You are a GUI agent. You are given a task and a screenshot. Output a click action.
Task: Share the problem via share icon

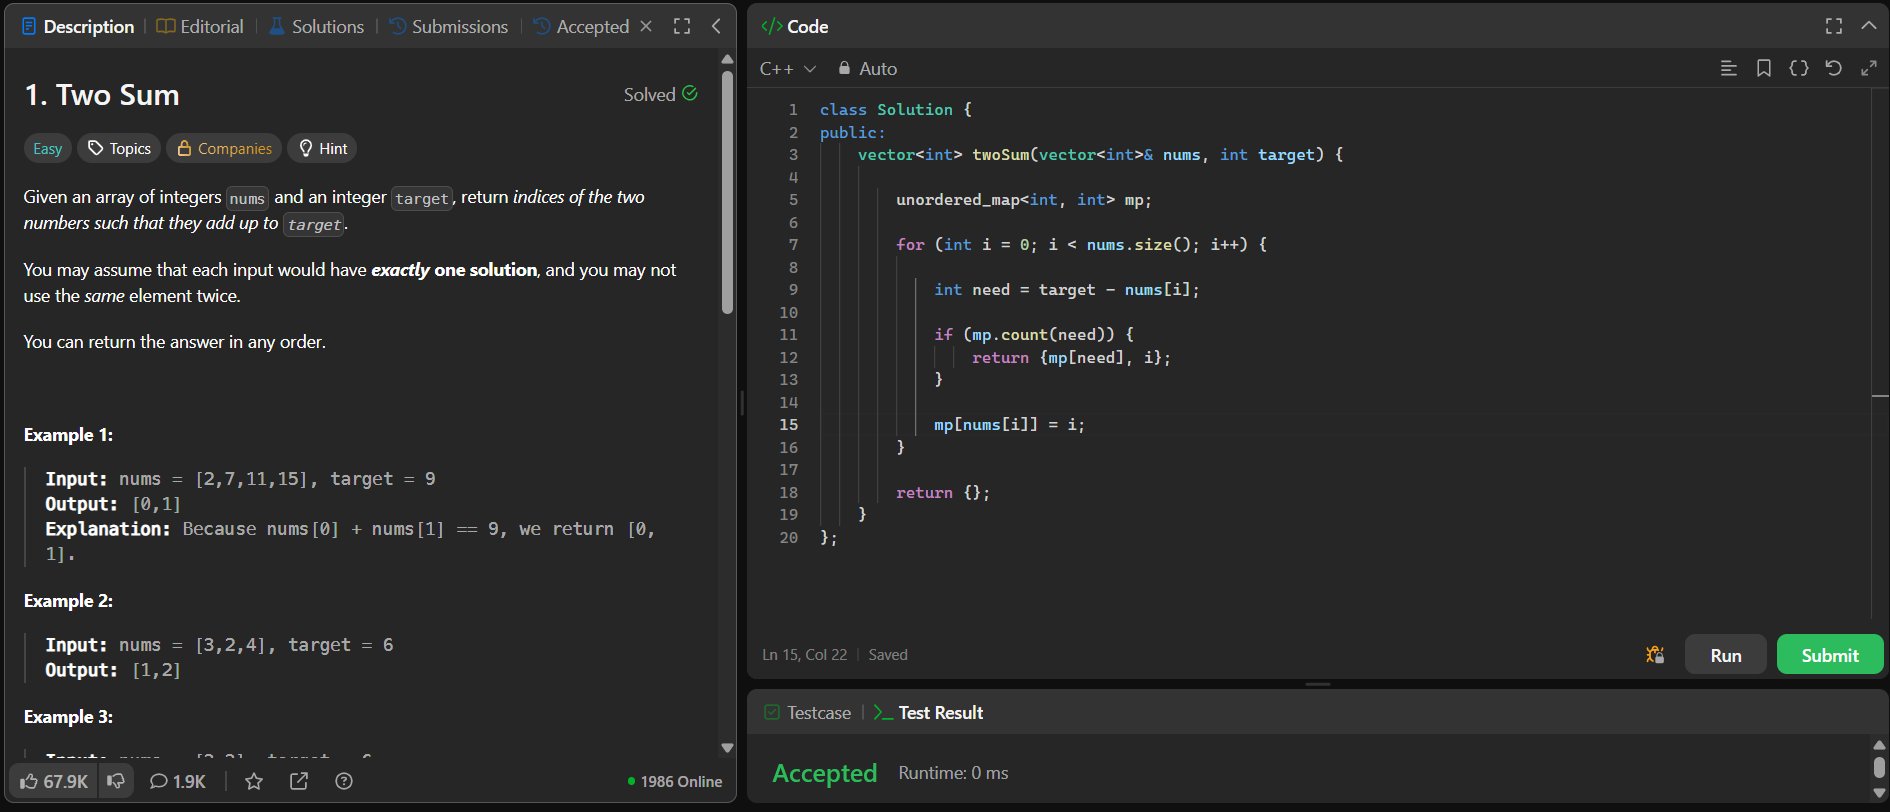click(x=299, y=781)
